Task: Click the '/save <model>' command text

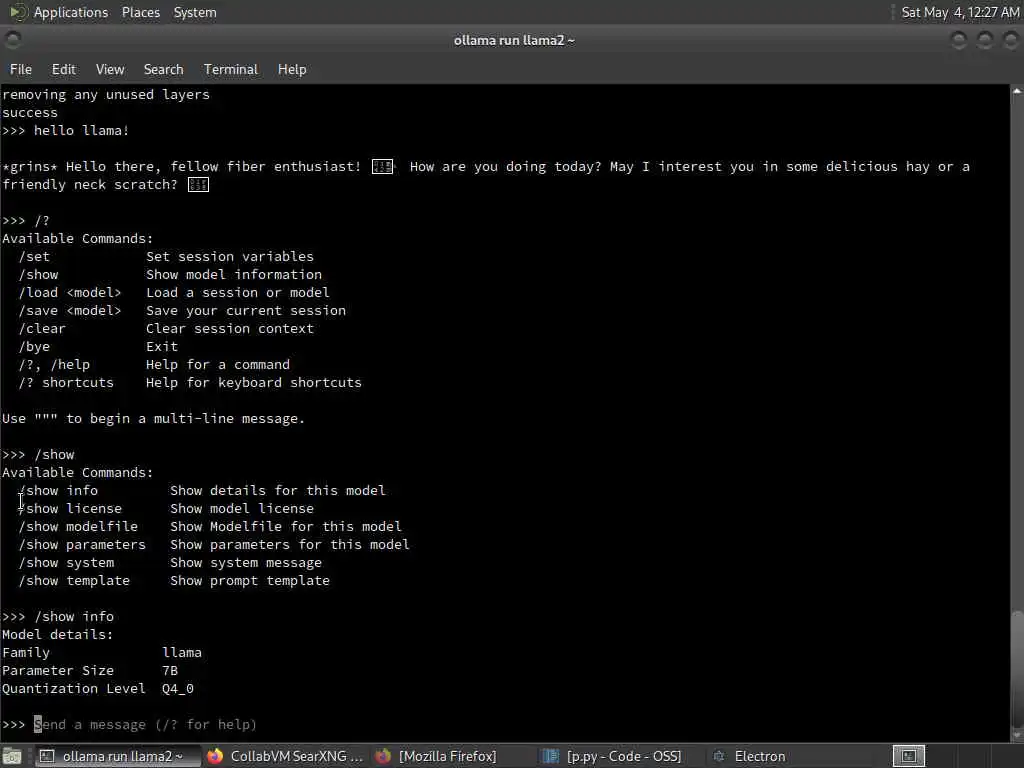Action: [x=70, y=311]
